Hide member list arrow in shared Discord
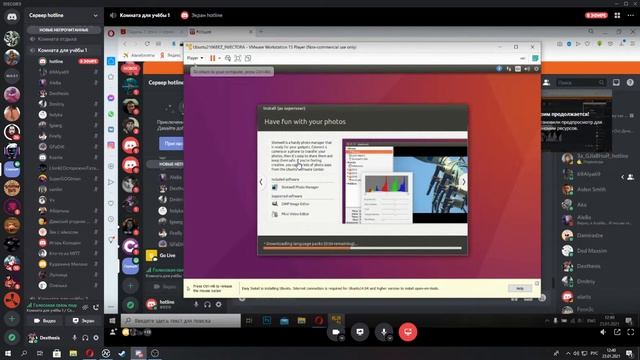 [622, 177]
